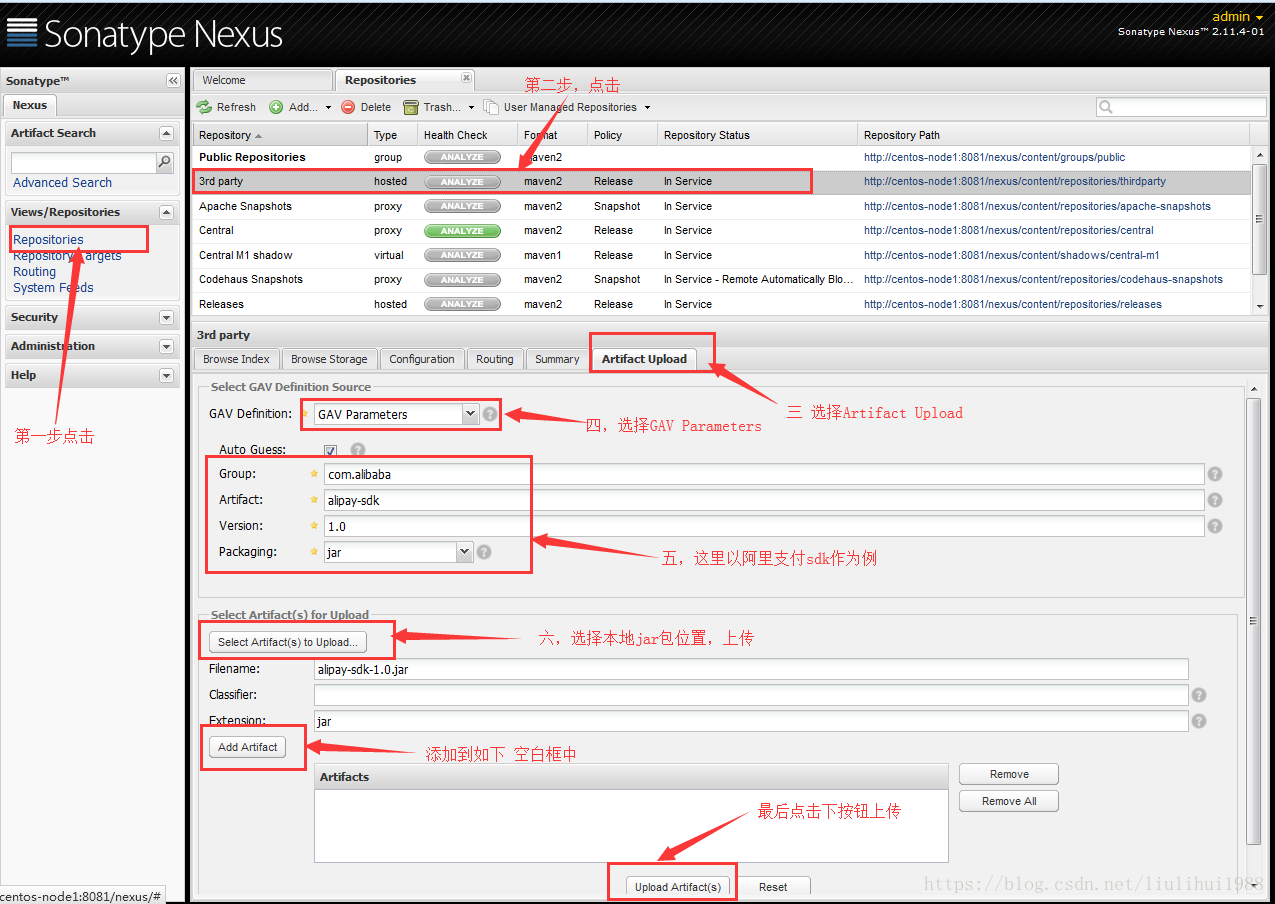
Task: Toggle the Auto Guess checkbox
Action: pyautogui.click(x=330, y=451)
